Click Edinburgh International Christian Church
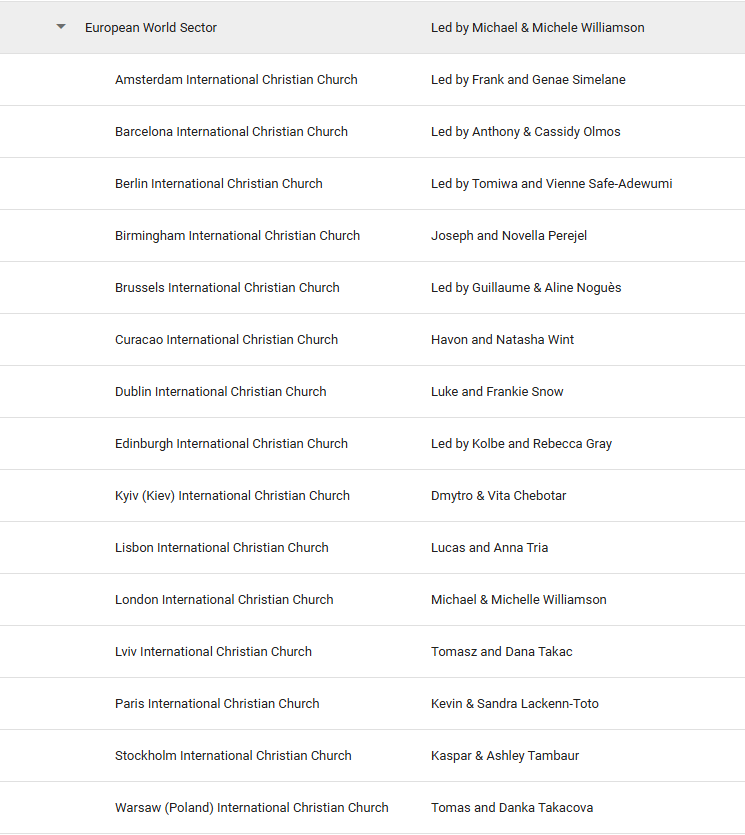The image size is (745, 835). coord(231,444)
